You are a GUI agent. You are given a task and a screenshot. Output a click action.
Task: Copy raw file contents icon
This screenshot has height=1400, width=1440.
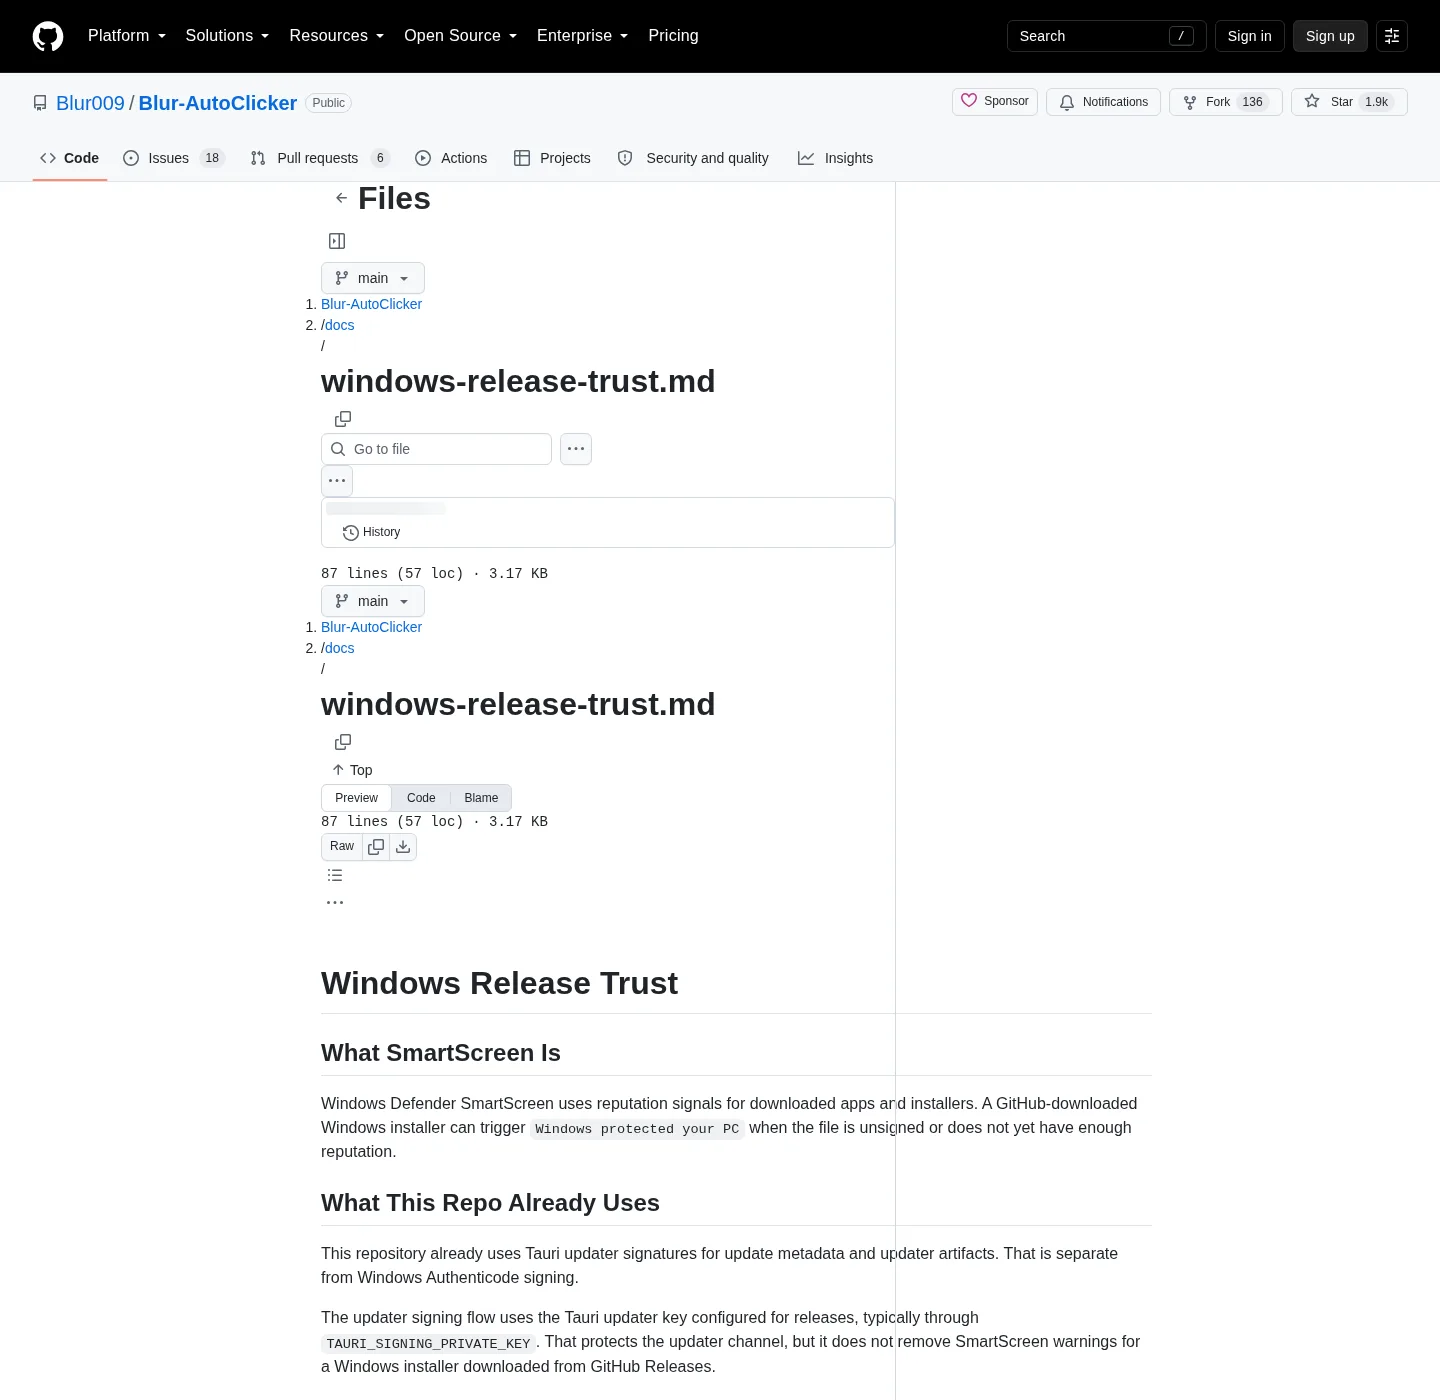pyautogui.click(x=376, y=847)
